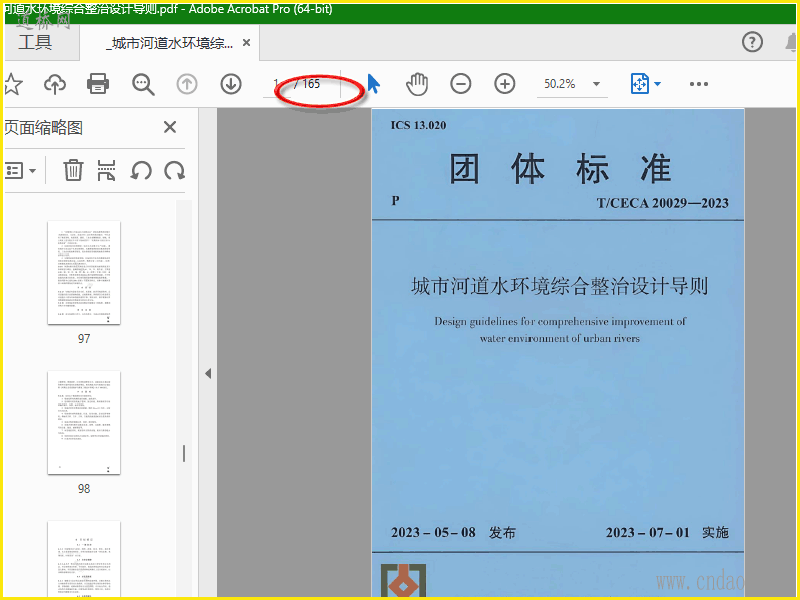The width and height of the screenshot is (800, 600).
Task: Select the 城市河道水环境综 document tab
Action: coord(171,43)
